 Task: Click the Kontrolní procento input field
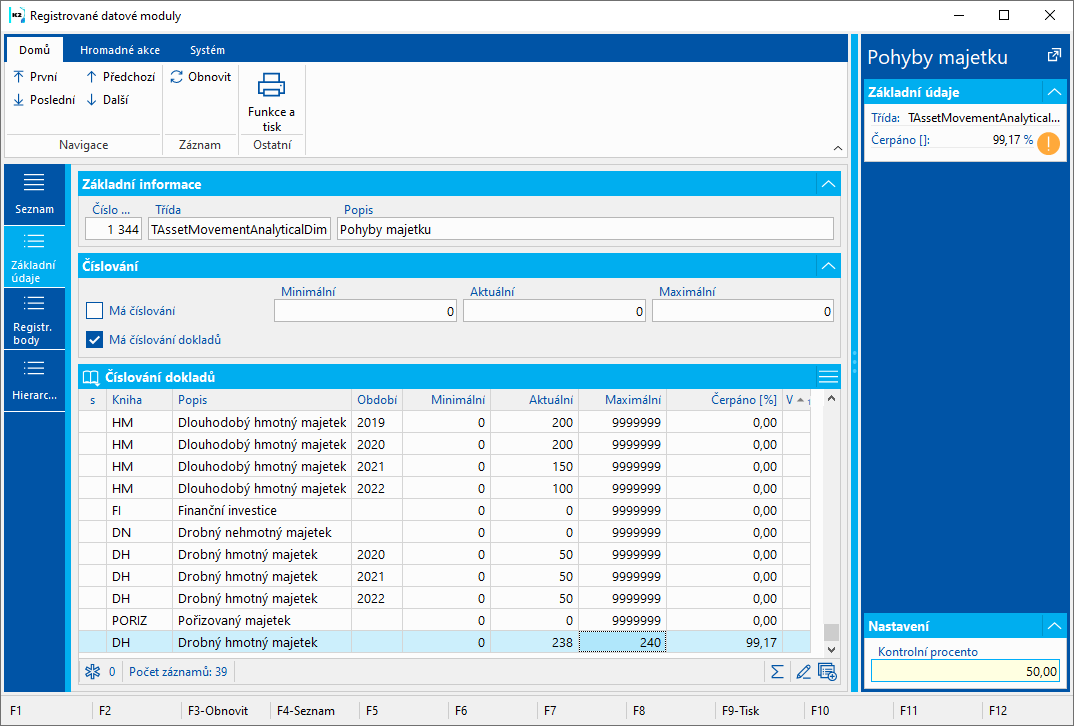coord(965,672)
